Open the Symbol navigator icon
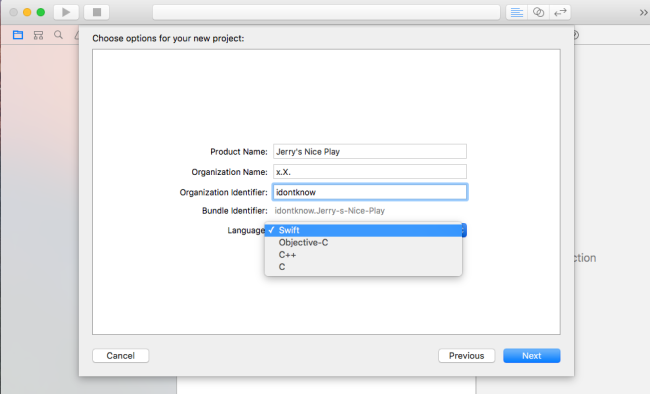 (38, 35)
